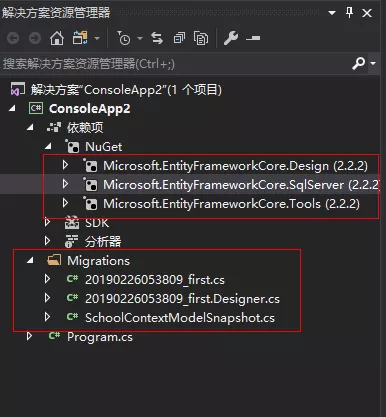The width and height of the screenshot is (386, 417).
Task: Select the 依赖项 node label
Action: point(85,127)
